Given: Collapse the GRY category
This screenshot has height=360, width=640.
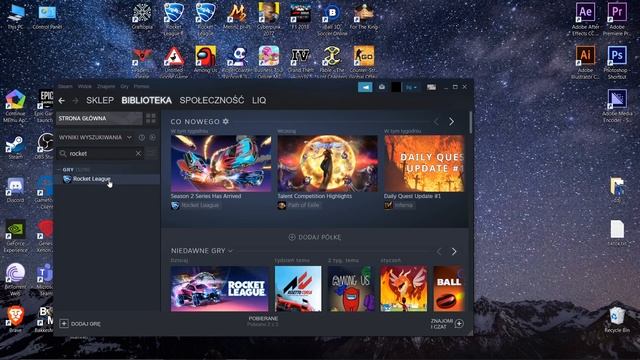Looking at the screenshot, I should click(59, 169).
